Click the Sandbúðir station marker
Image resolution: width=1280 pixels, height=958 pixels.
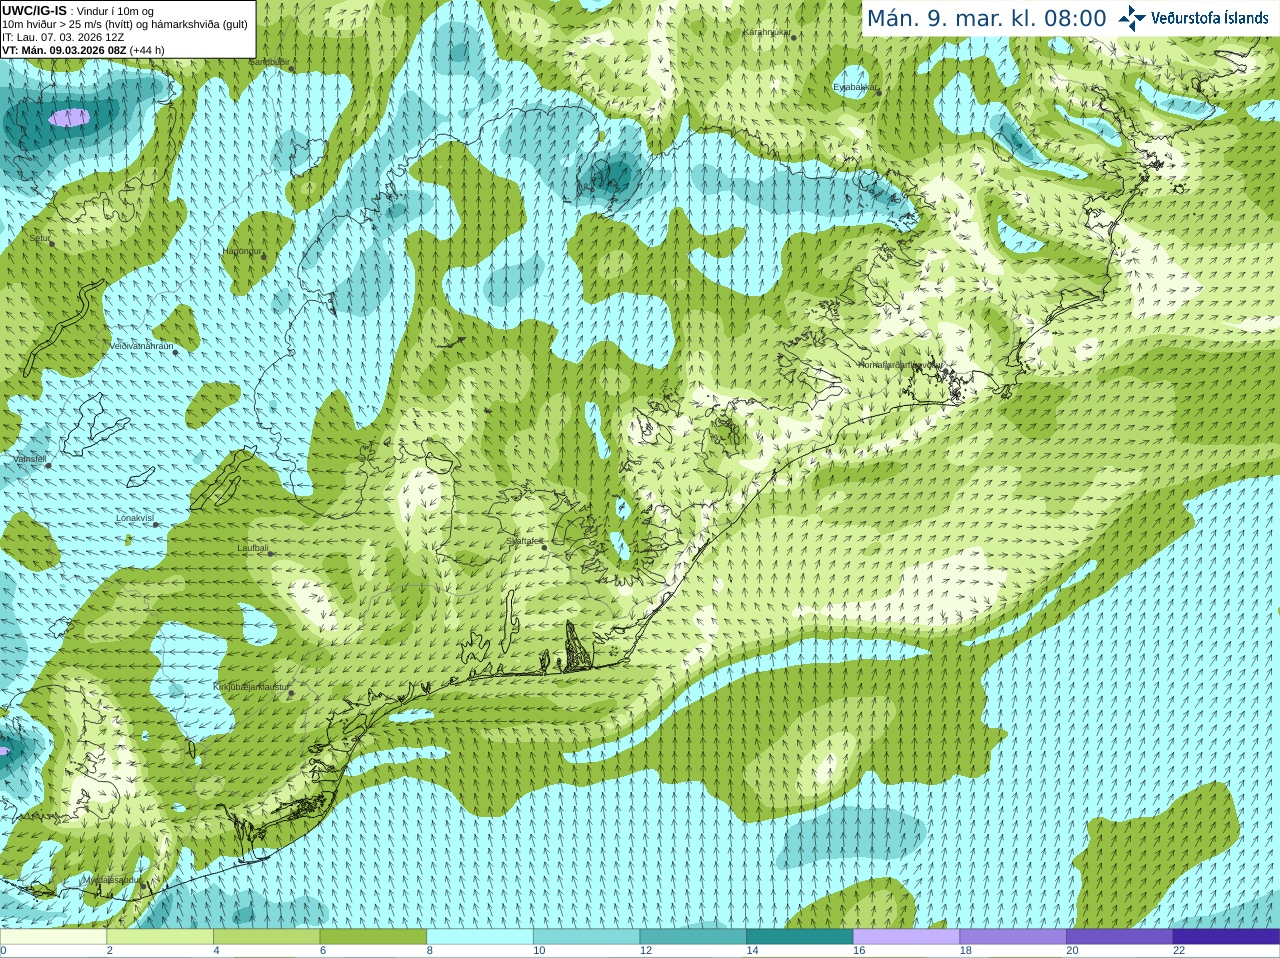click(x=291, y=68)
